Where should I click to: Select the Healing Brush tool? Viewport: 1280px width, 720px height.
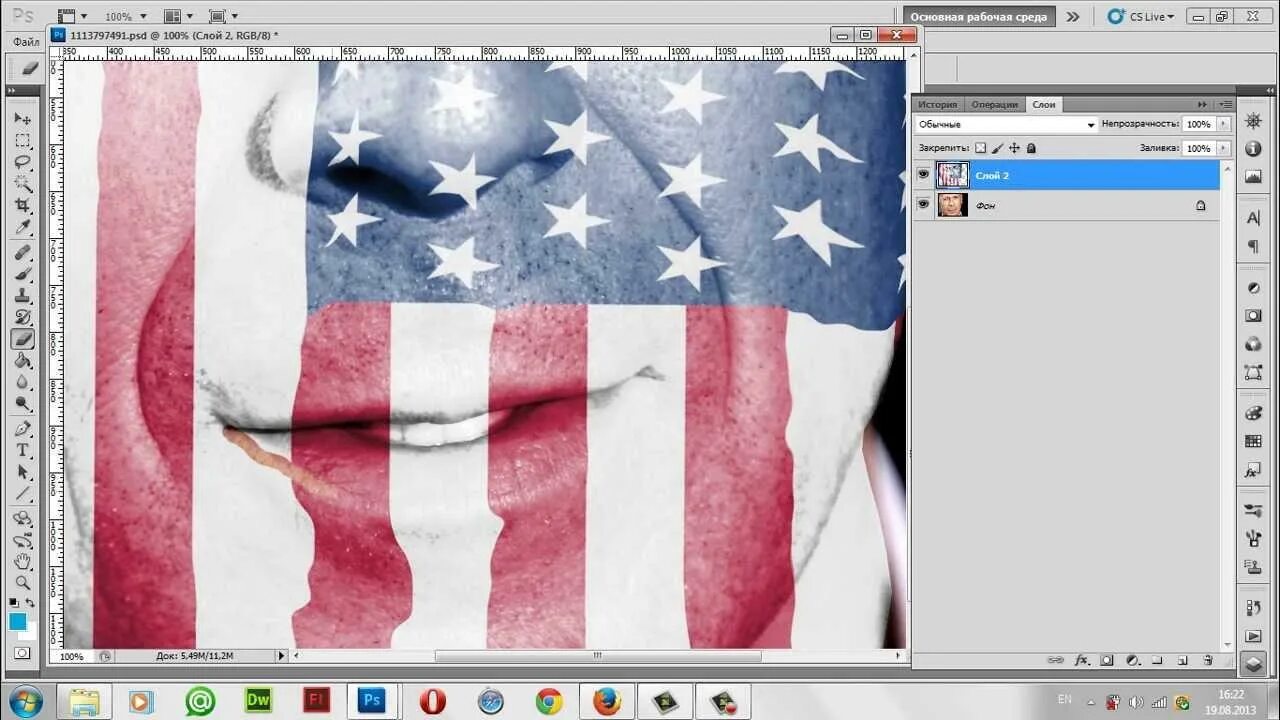click(x=22, y=252)
